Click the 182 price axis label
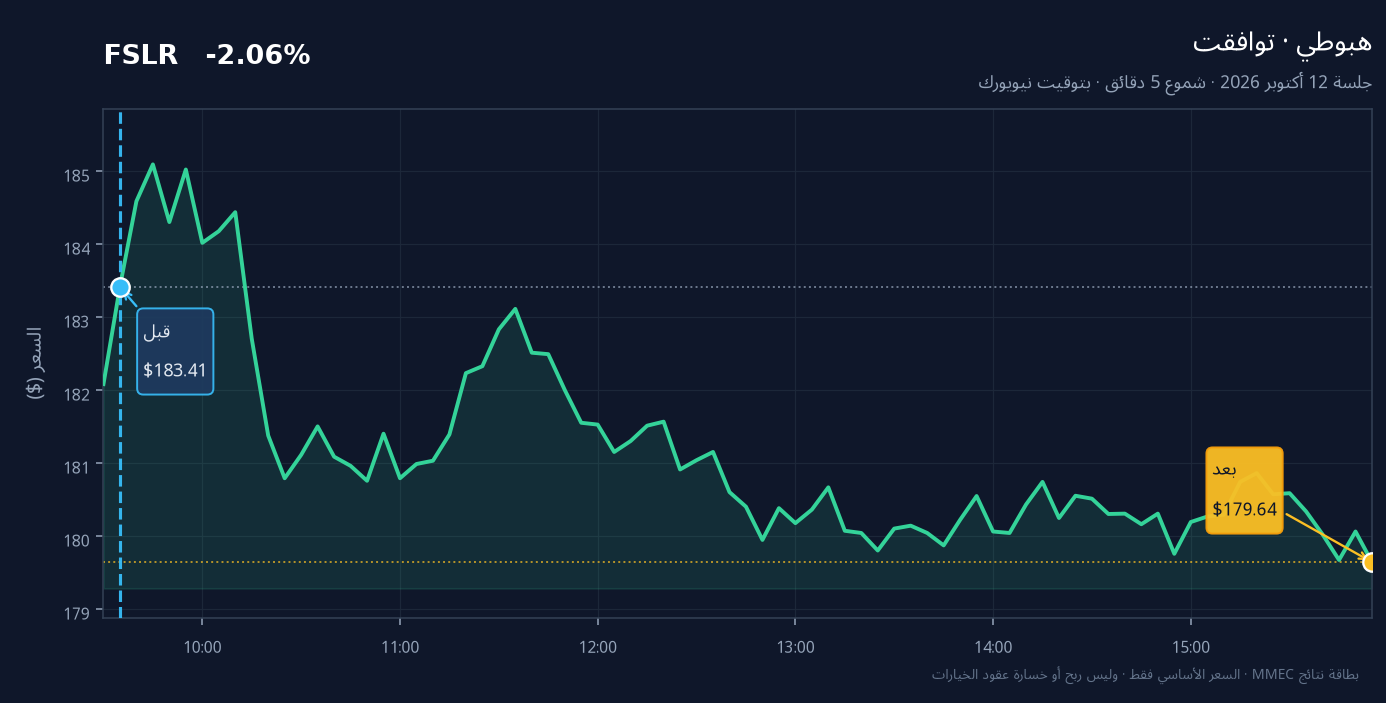Image resolution: width=1386 pixels, height=703 pixels. (x=79, y=393)
